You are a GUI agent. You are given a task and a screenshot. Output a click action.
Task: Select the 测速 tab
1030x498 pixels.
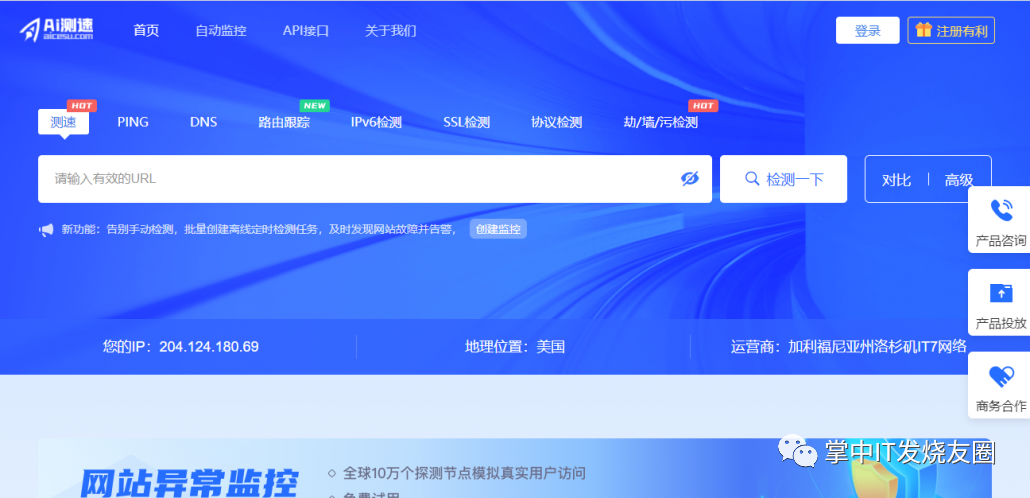click(63, 122)
